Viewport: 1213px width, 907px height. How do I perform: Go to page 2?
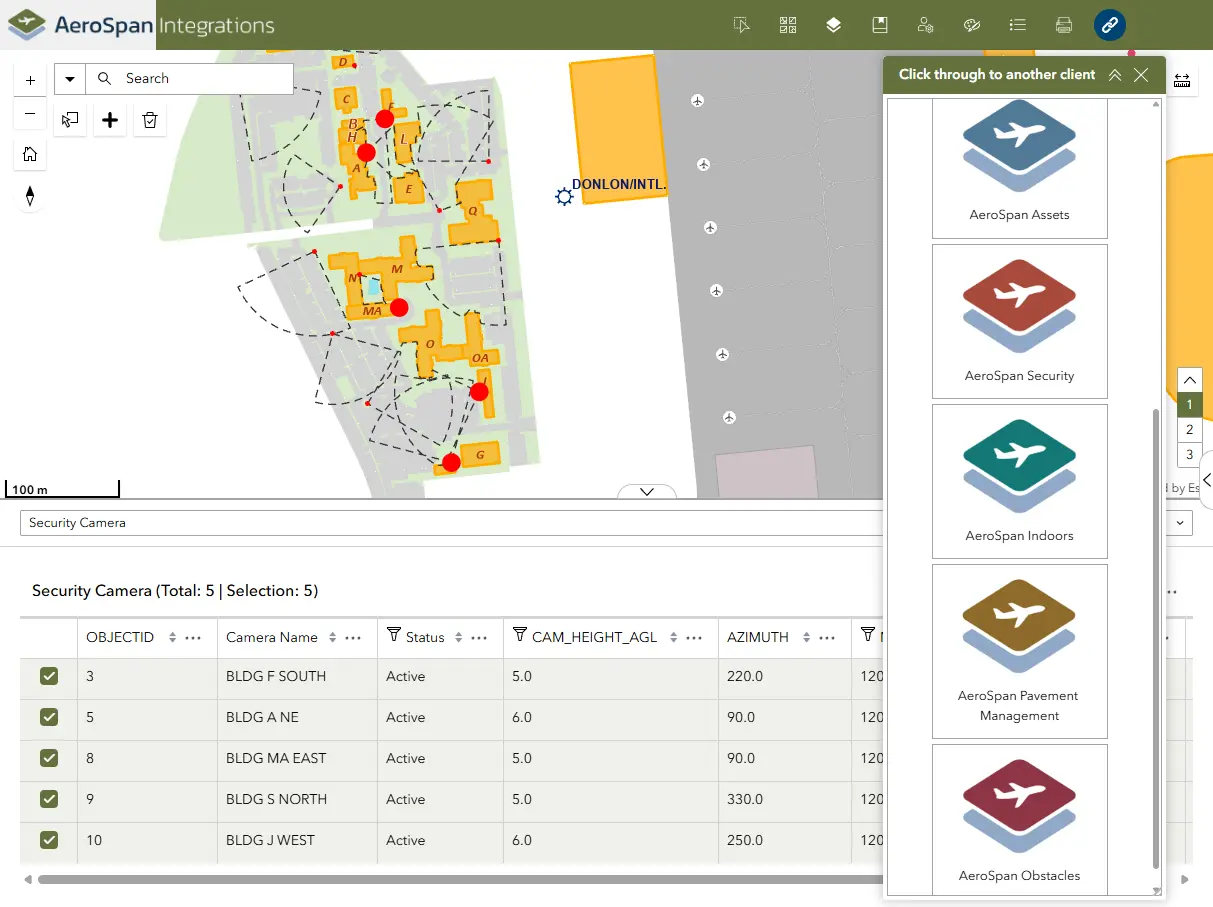point(1189,430)
